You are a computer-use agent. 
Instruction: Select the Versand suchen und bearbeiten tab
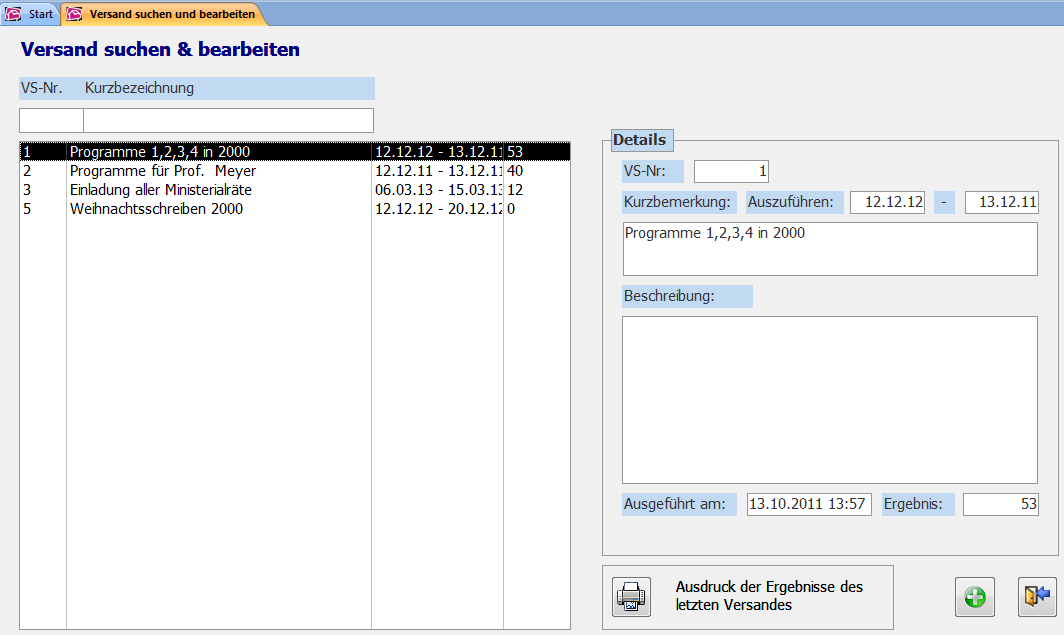click(x=163, y=14)
